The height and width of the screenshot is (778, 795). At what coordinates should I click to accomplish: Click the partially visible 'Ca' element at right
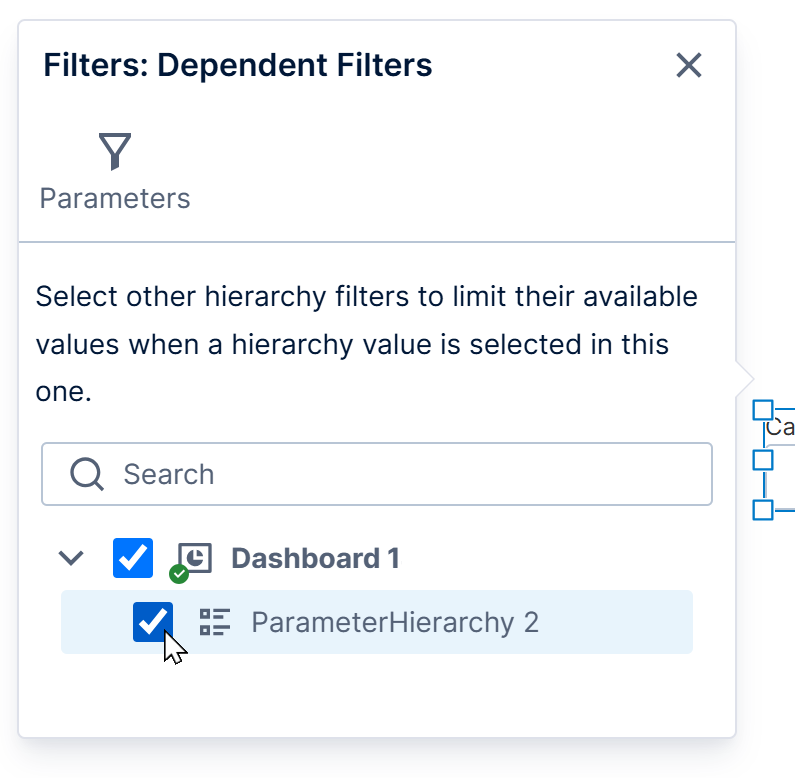click(780, 428)
